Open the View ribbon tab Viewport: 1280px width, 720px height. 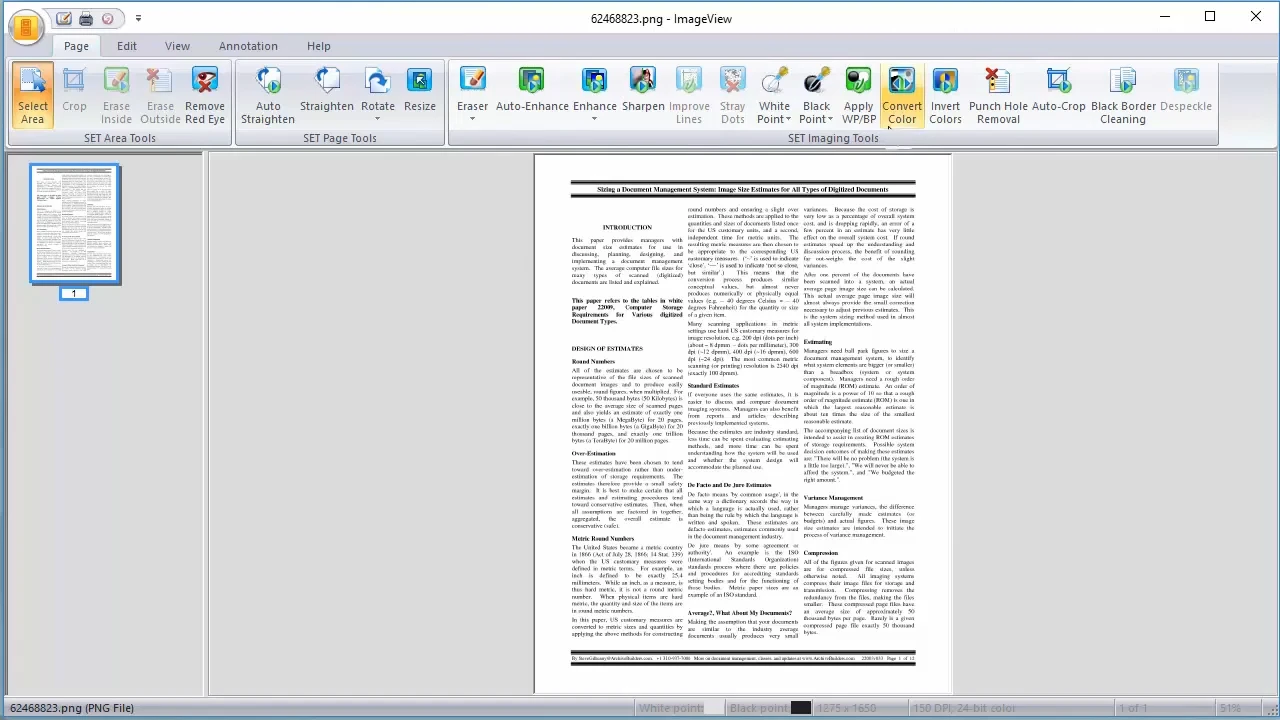click(x=177, y=46)
